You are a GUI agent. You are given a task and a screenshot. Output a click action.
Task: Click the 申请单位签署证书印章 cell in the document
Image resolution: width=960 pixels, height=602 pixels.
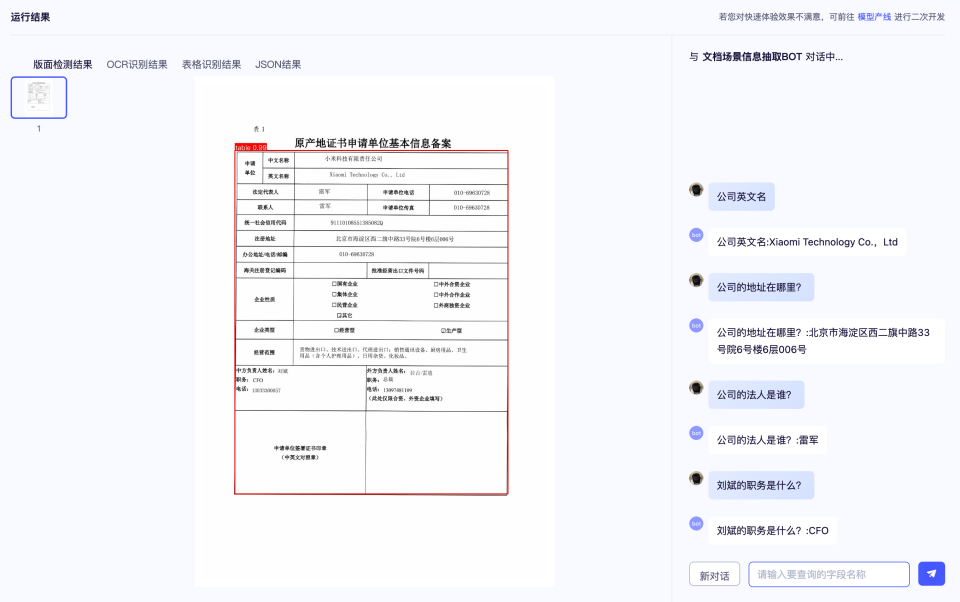coord(300,453)
